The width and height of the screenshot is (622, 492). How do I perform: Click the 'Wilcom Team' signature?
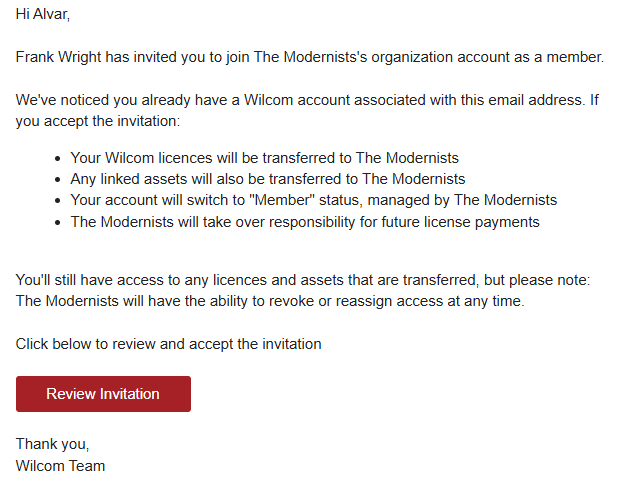coord(60,466)
